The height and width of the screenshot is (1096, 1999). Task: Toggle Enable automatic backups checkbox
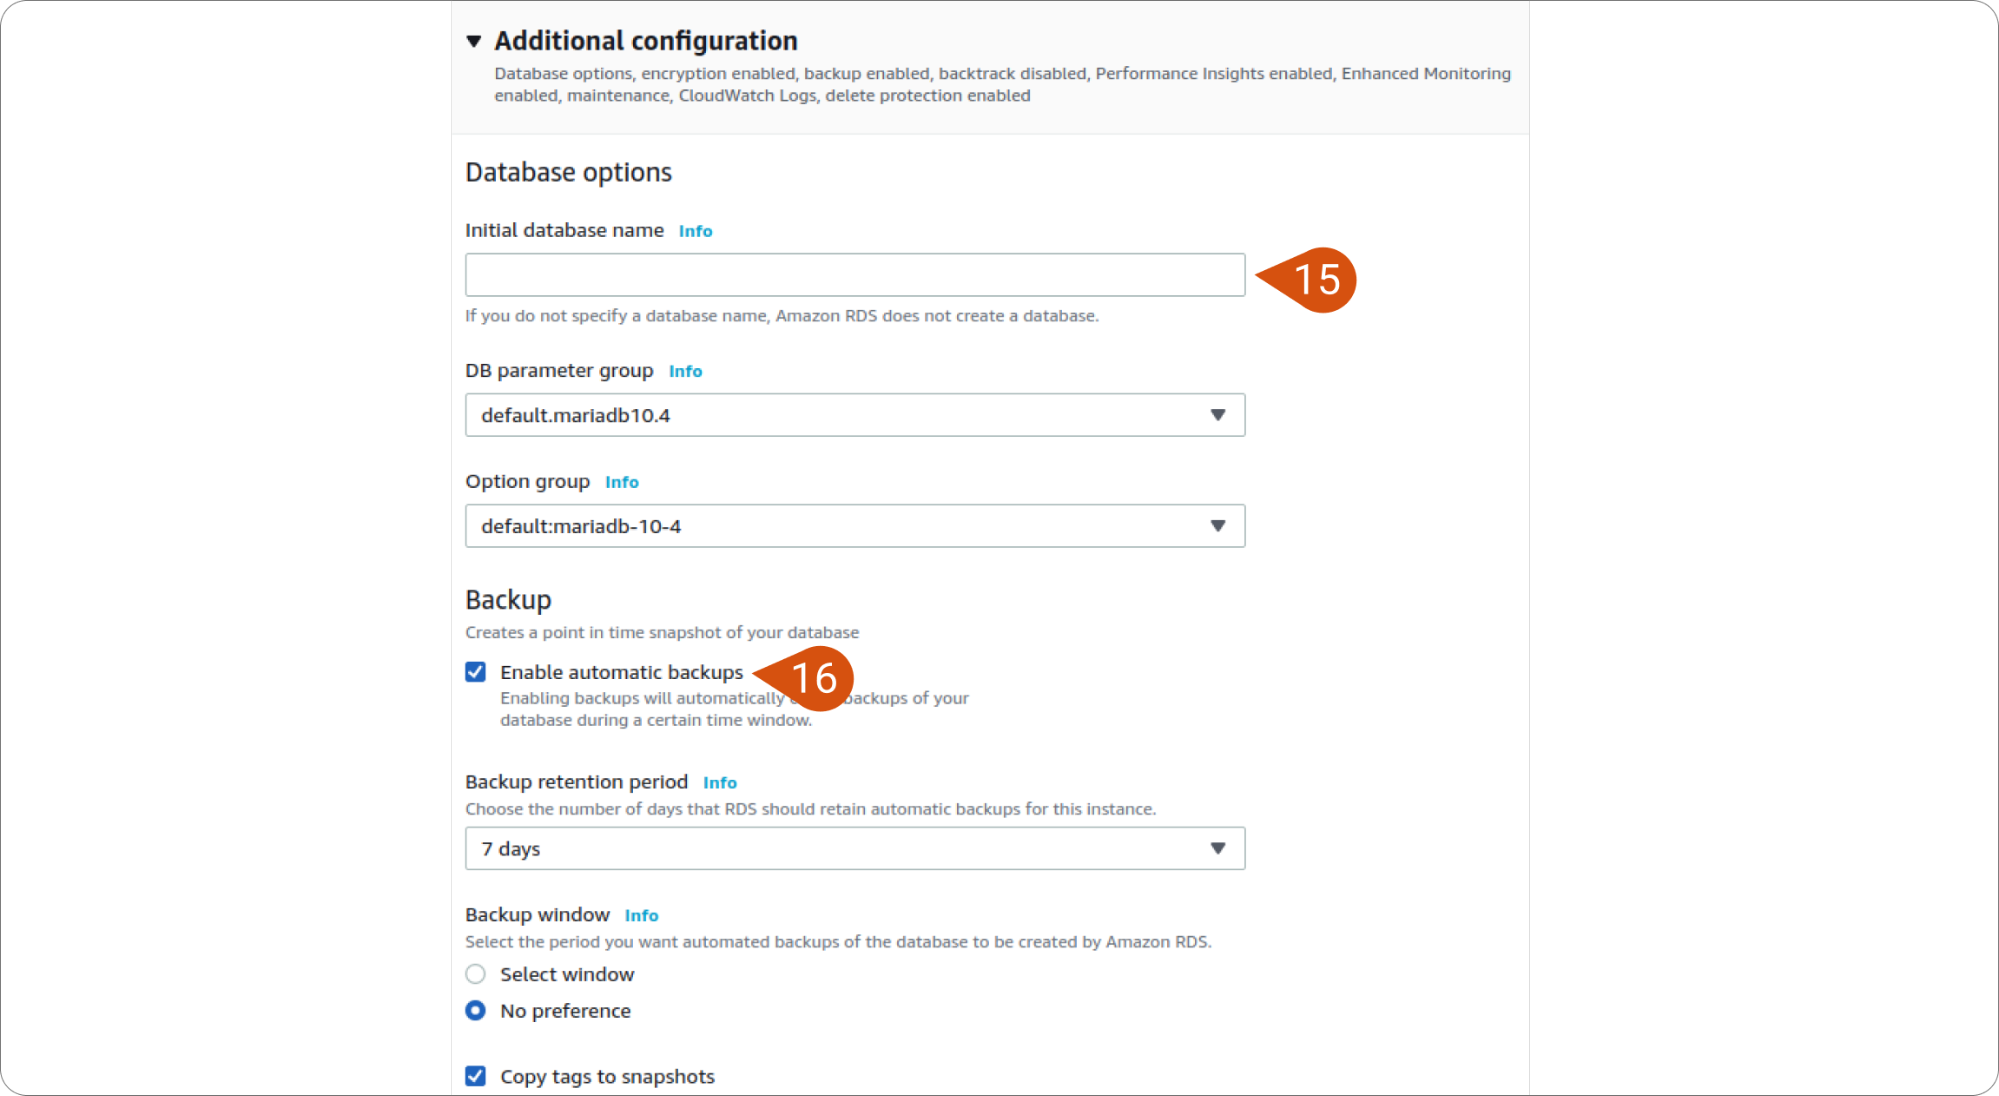(x=476, y=672)
